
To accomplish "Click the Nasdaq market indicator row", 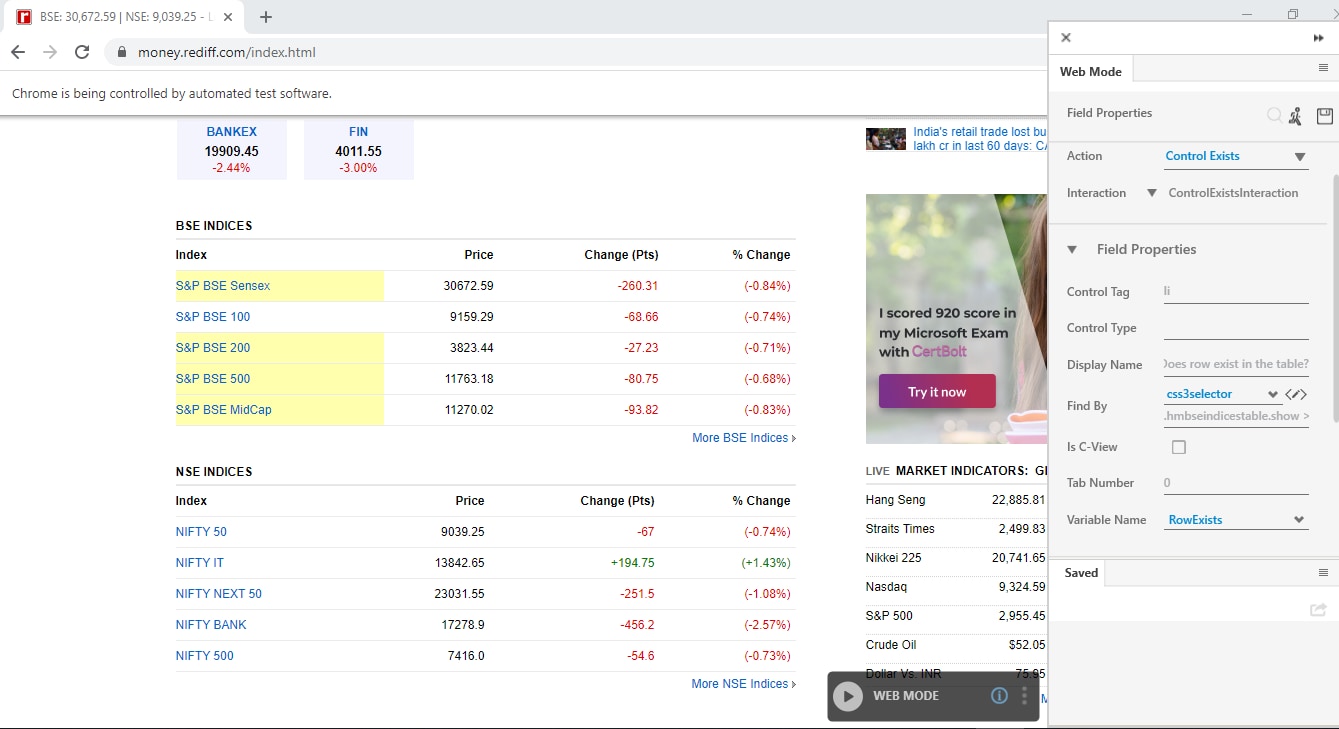I will coord(955,587).
